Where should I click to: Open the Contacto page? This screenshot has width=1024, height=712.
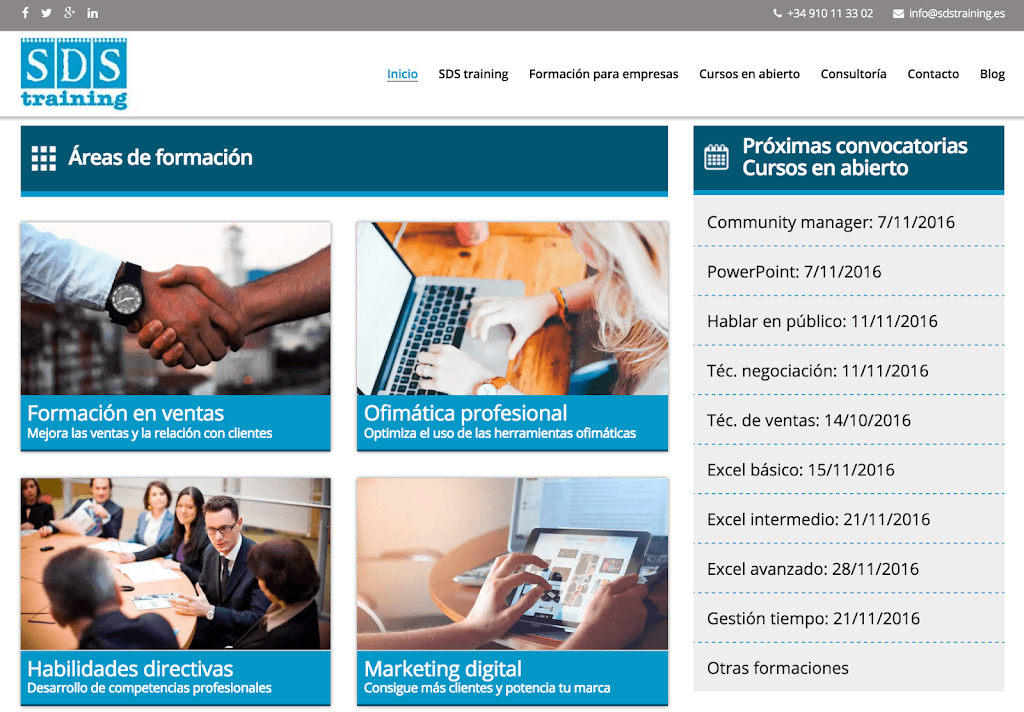(x=933, y=74)
